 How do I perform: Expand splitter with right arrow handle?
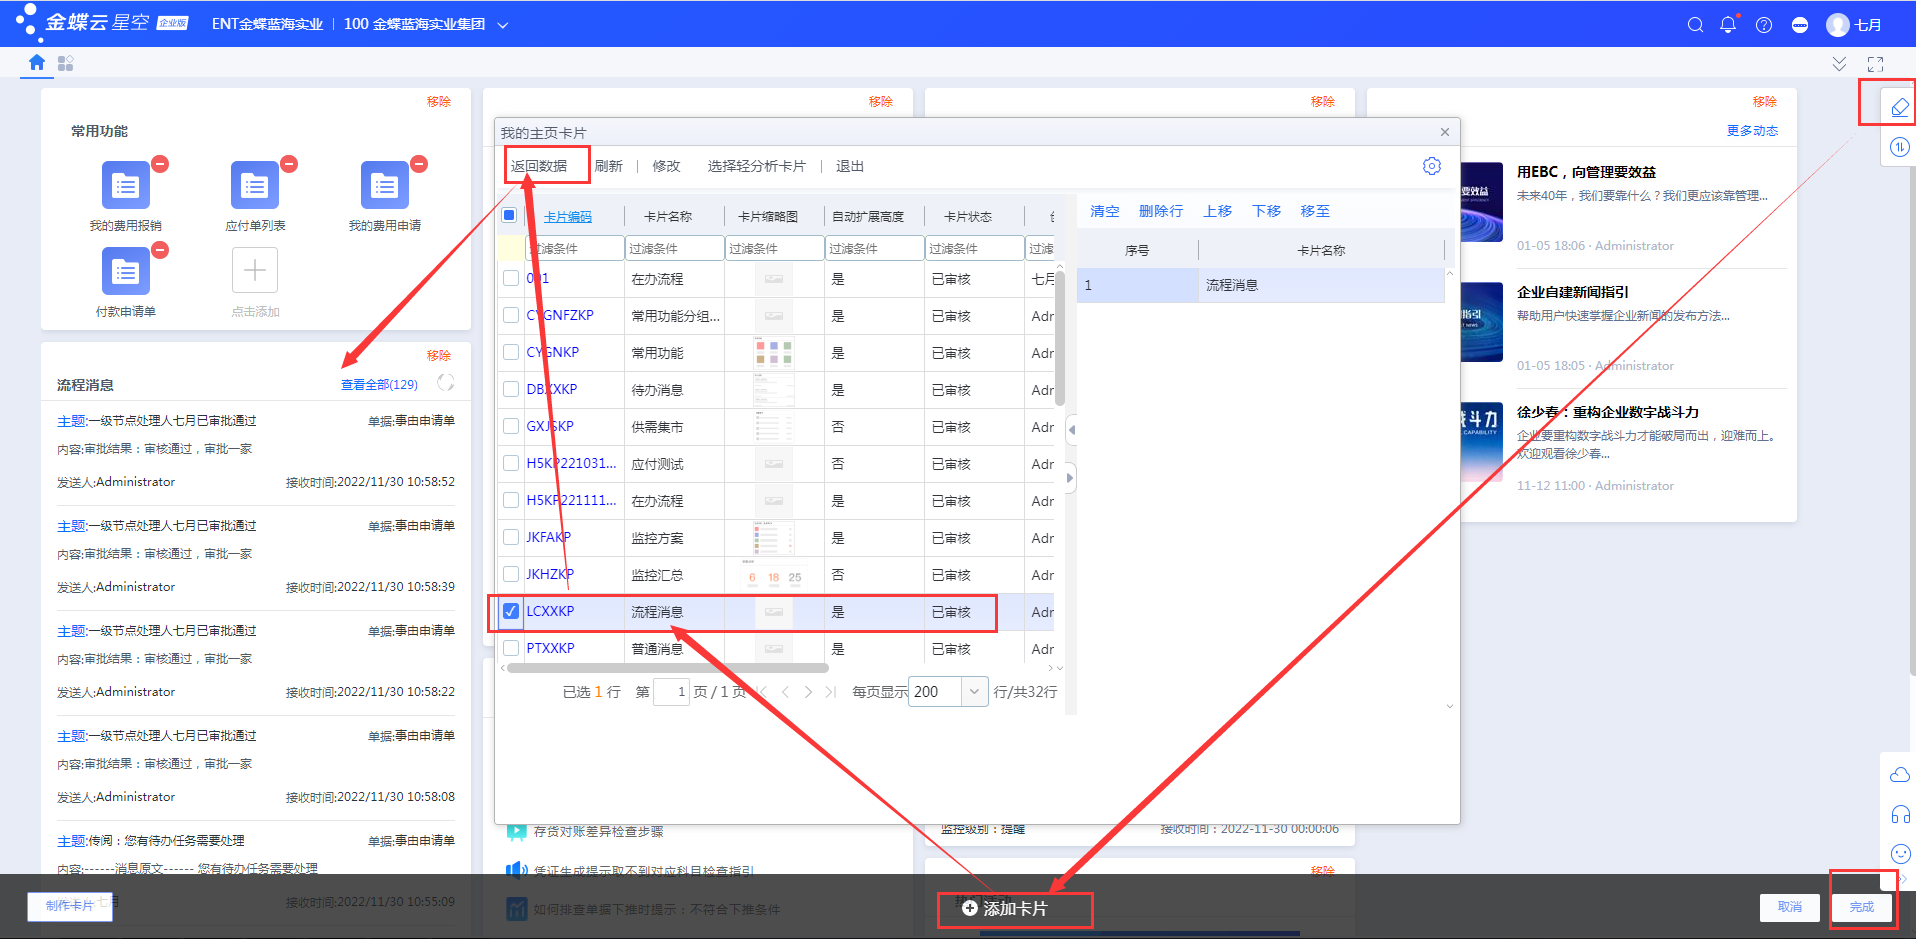1071,478
